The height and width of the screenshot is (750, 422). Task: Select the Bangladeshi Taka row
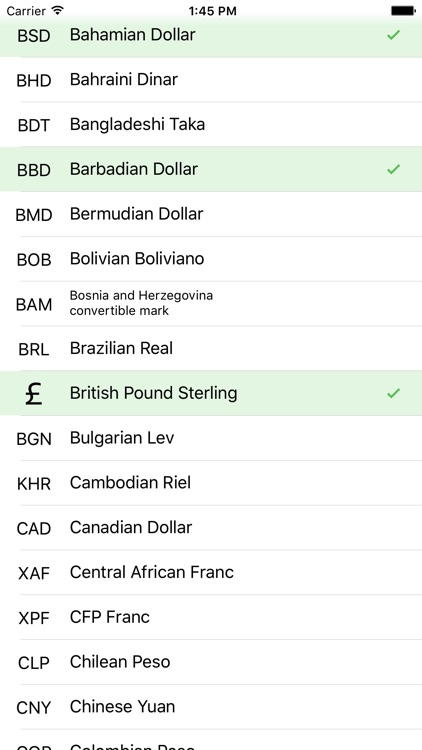click(x=211, y=124)
